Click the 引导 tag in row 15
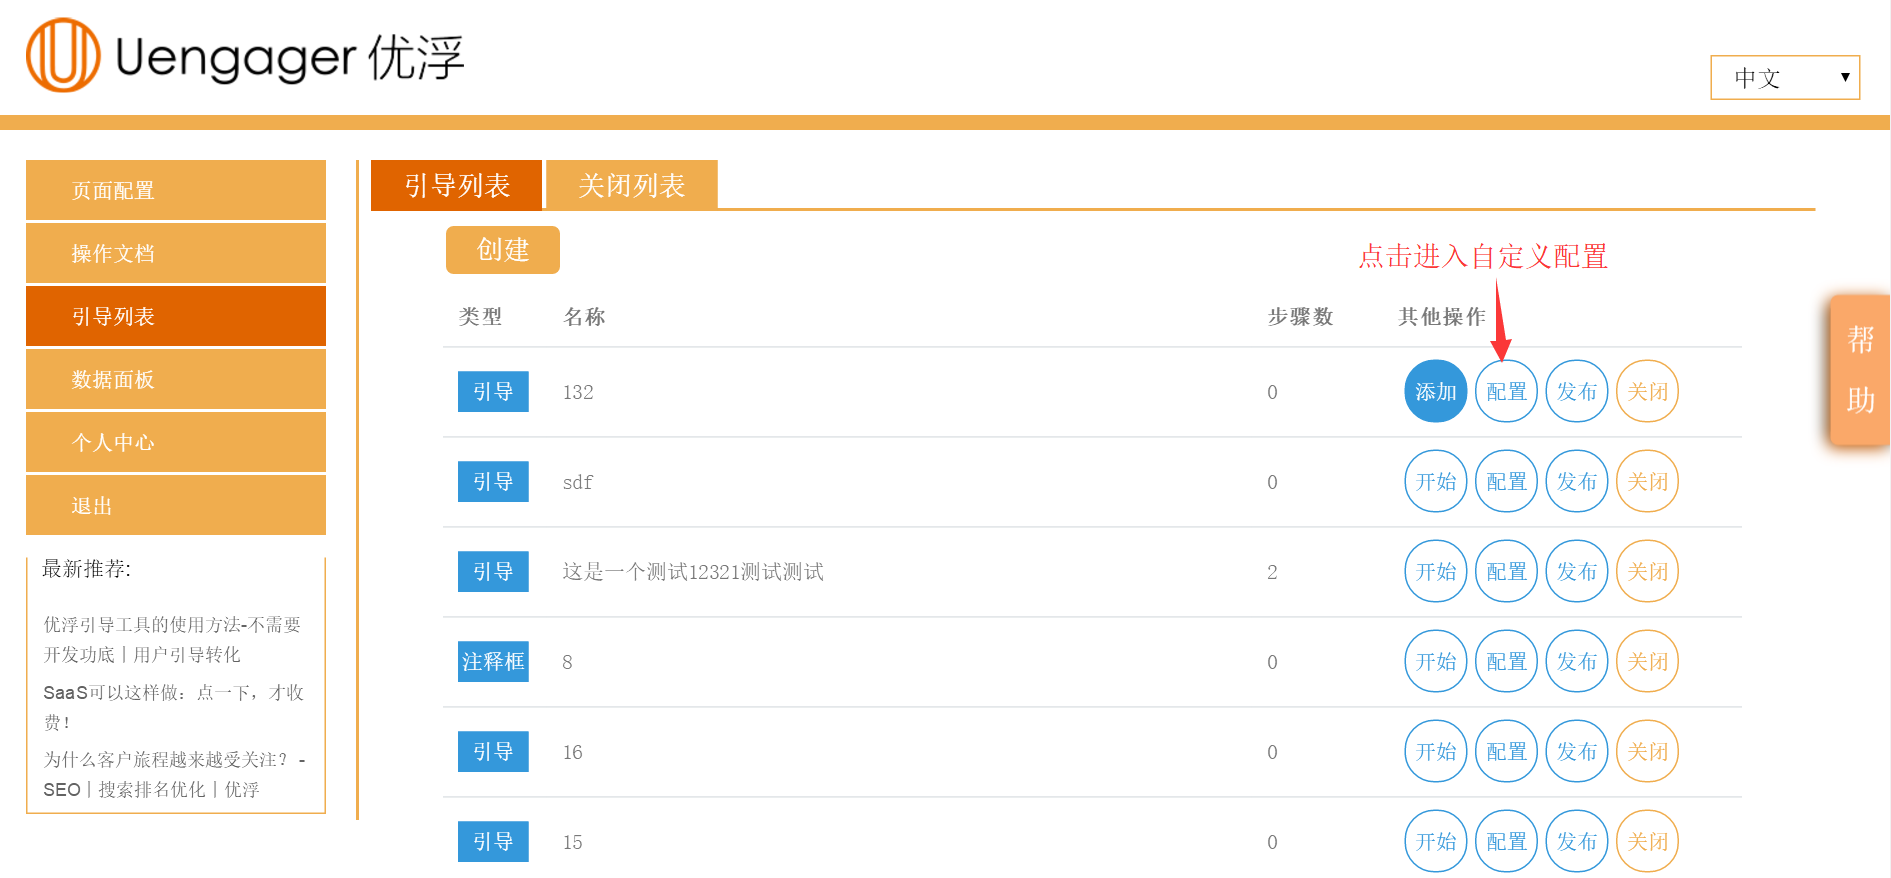 coord(493,841)
